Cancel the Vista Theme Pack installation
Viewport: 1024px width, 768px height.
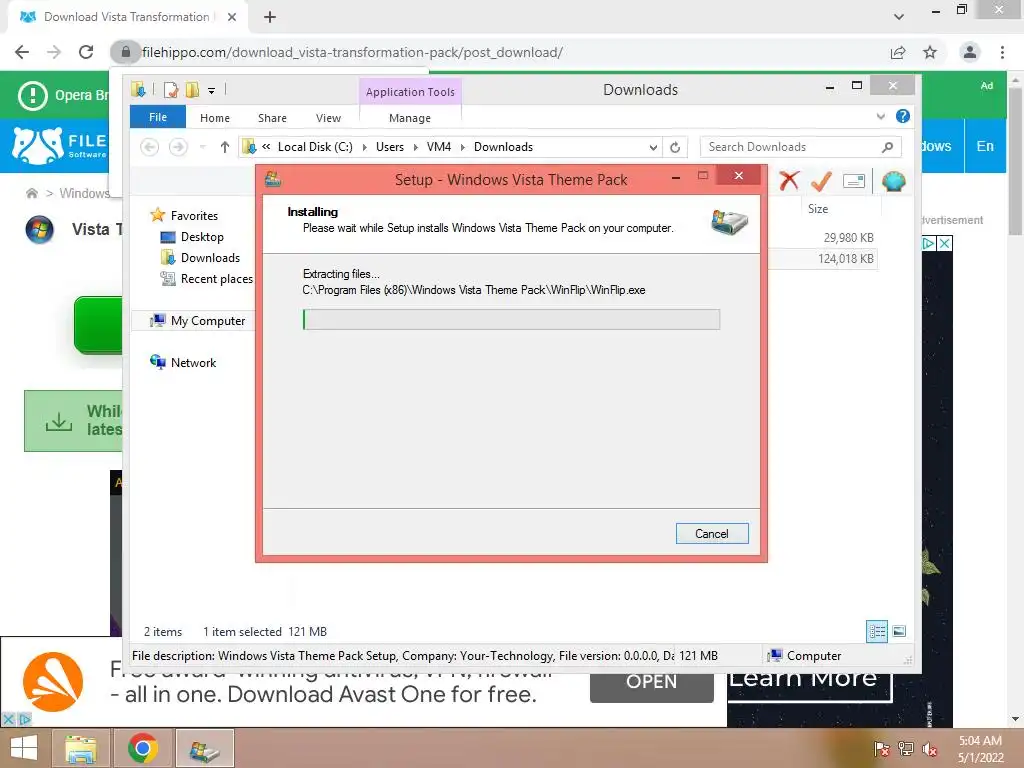(712, 534)
